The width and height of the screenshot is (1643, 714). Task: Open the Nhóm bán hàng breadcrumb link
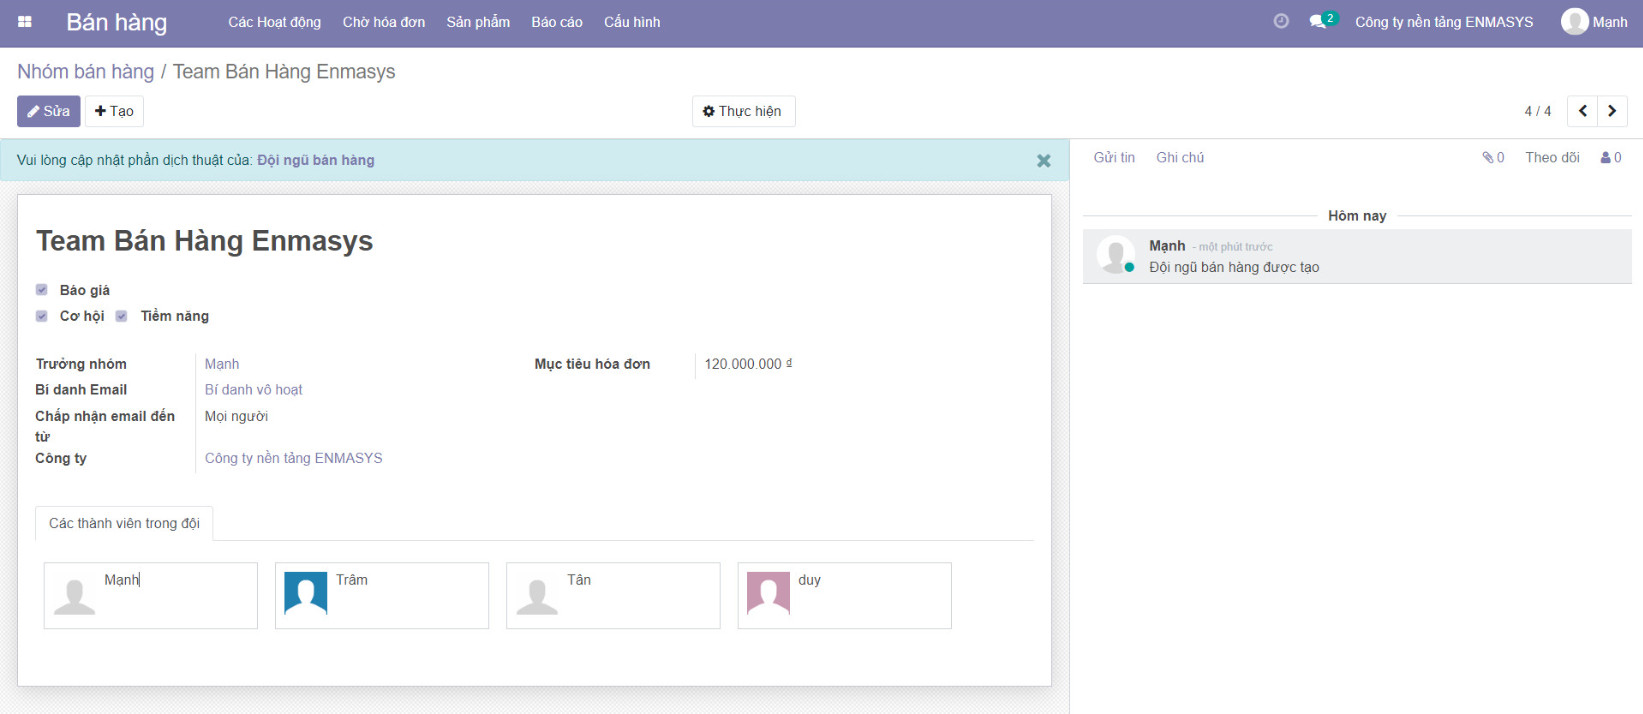(85, 72)
